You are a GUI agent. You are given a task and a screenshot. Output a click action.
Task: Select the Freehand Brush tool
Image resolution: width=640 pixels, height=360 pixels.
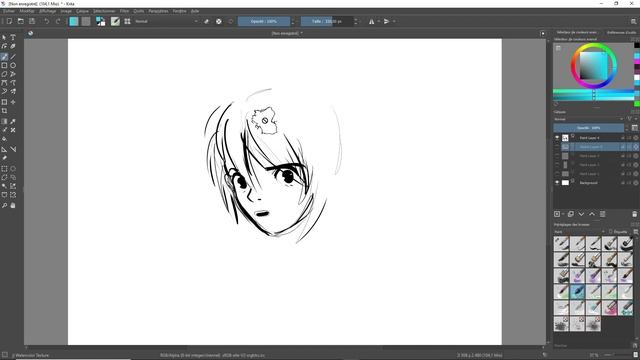point(4,57)
